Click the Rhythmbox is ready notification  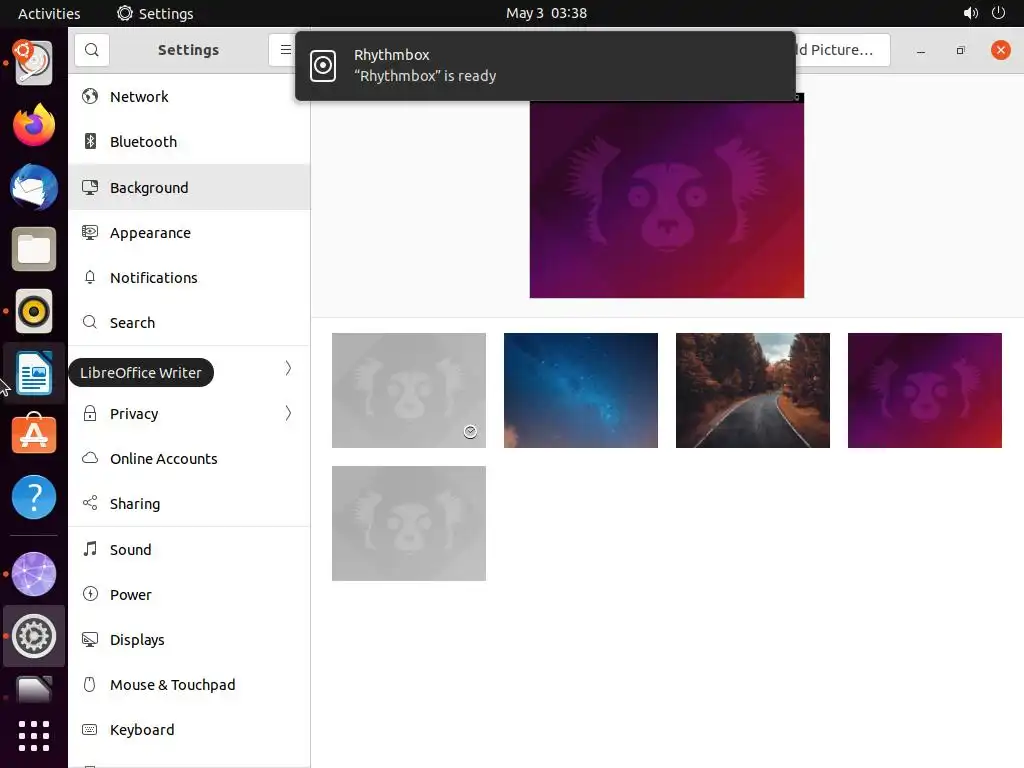pyautogui.click(x=545, y=65)
